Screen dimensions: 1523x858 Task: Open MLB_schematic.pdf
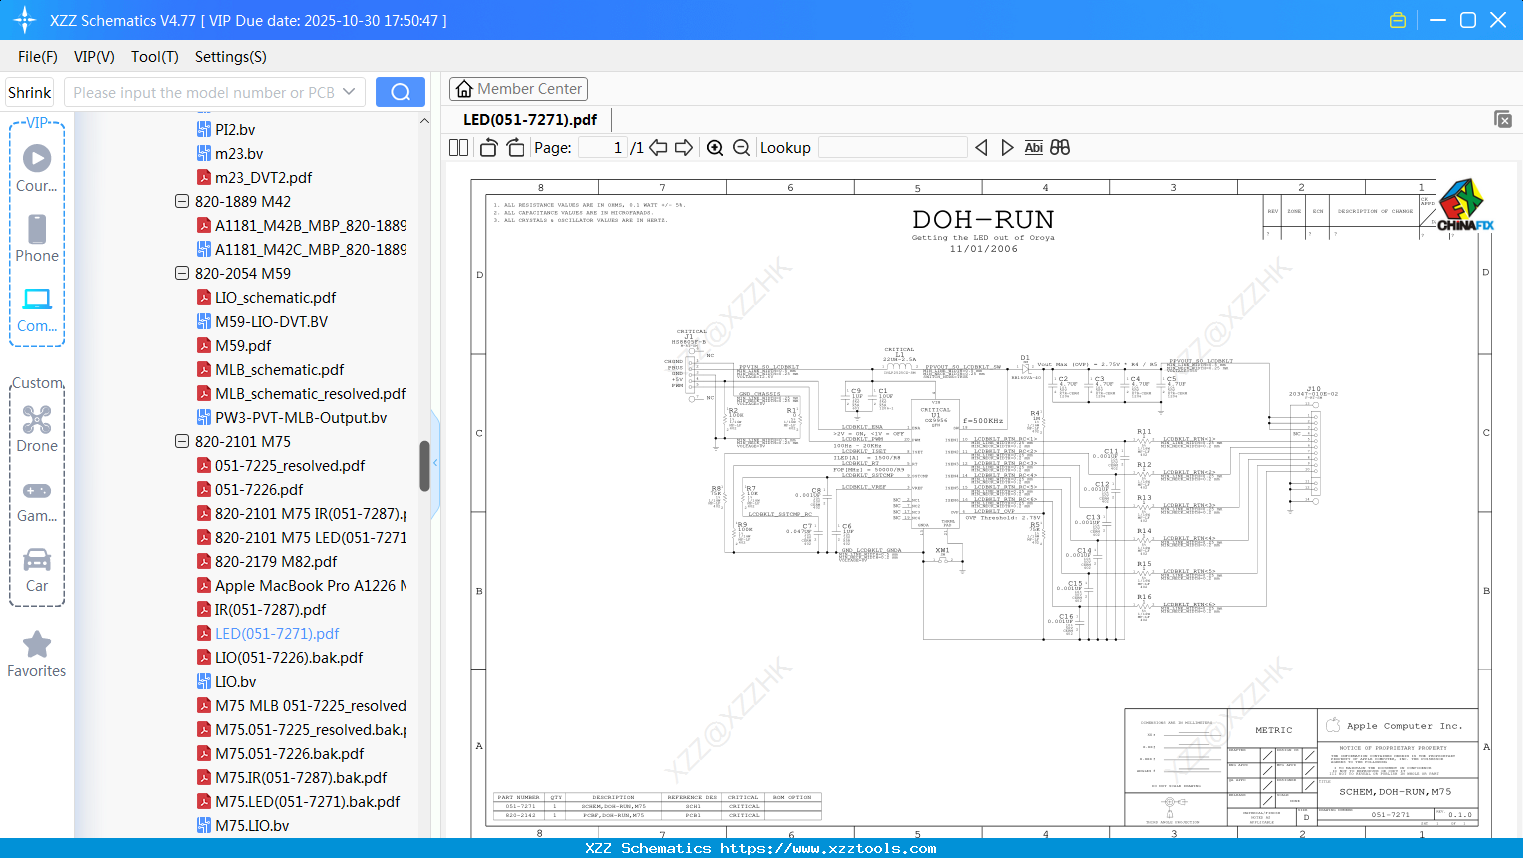pyautogui.click(x=279, y=369)
